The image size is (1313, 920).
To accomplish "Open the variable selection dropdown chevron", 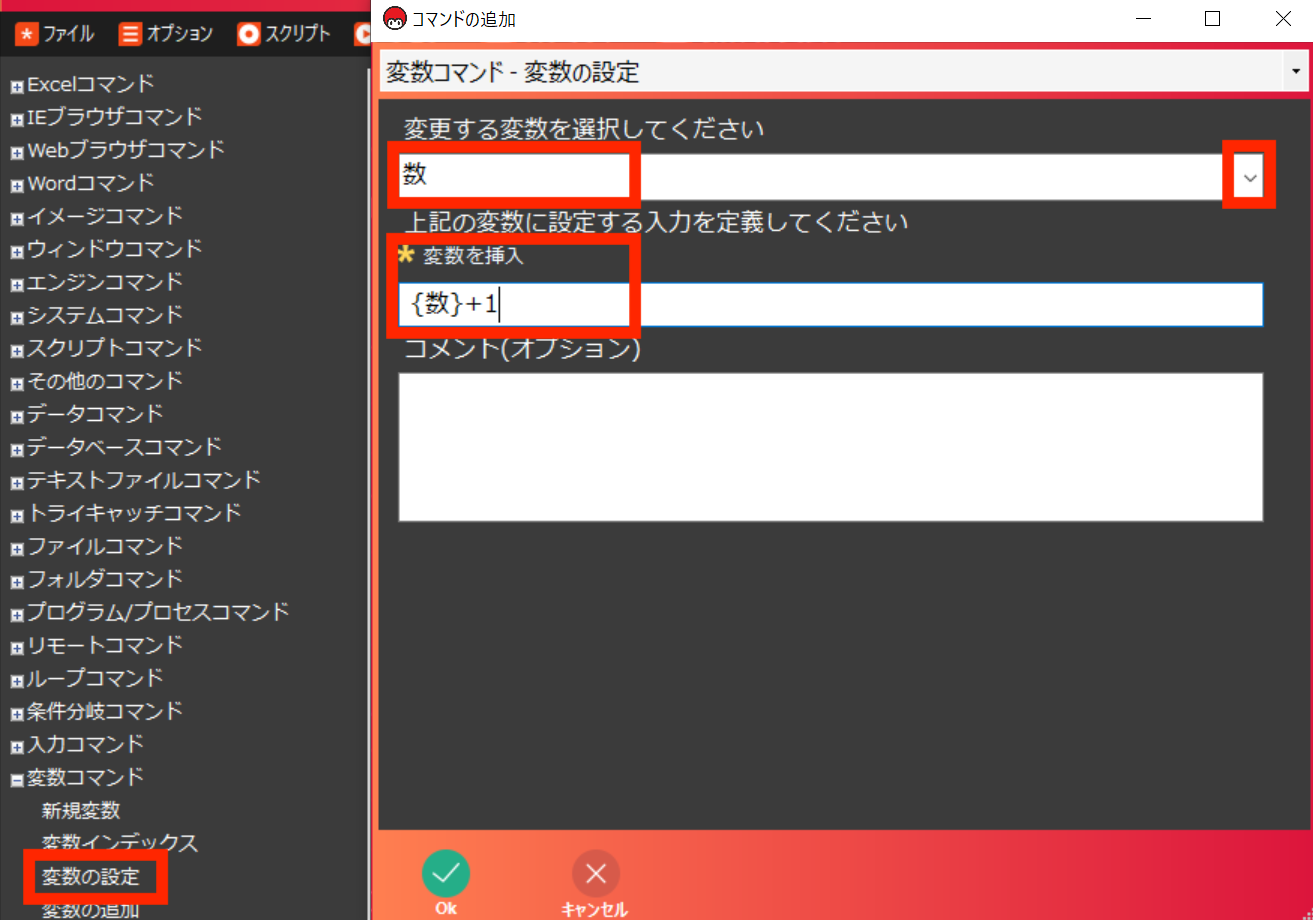I will 1249,177.
